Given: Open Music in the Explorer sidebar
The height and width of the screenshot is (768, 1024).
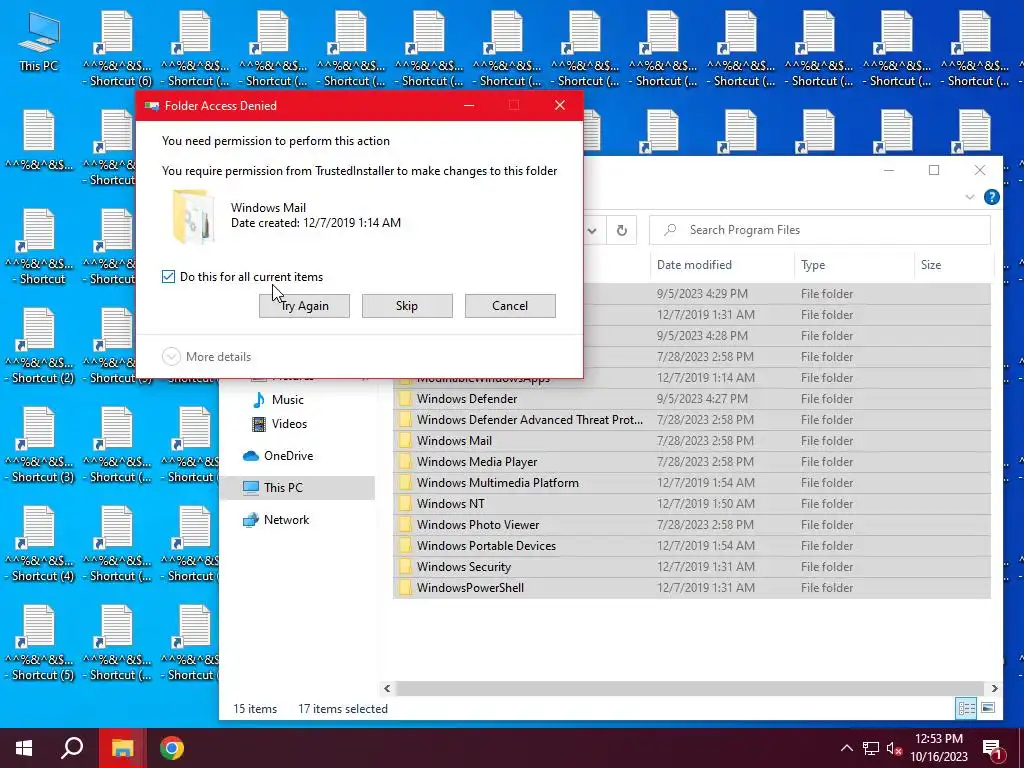Looking at the screenshot, I should (287, 400).
